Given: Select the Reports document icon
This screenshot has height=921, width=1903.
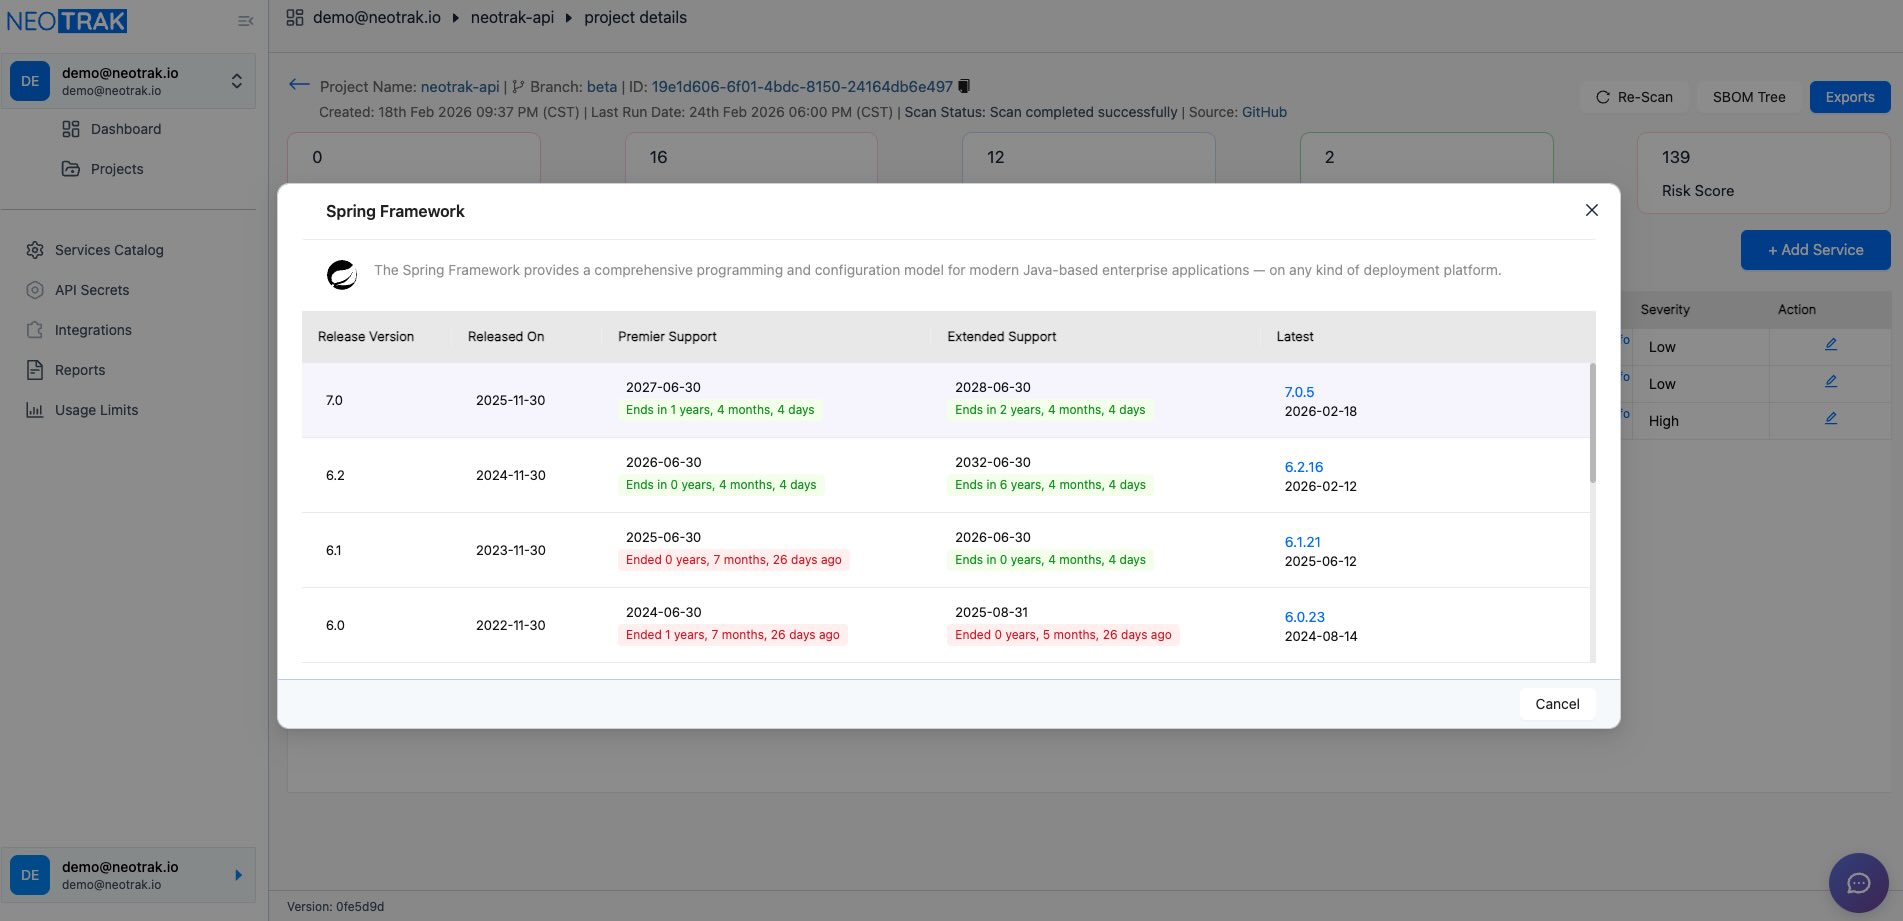Looking at the screenshot, I should pyautogui.click(x=35, y=370).
